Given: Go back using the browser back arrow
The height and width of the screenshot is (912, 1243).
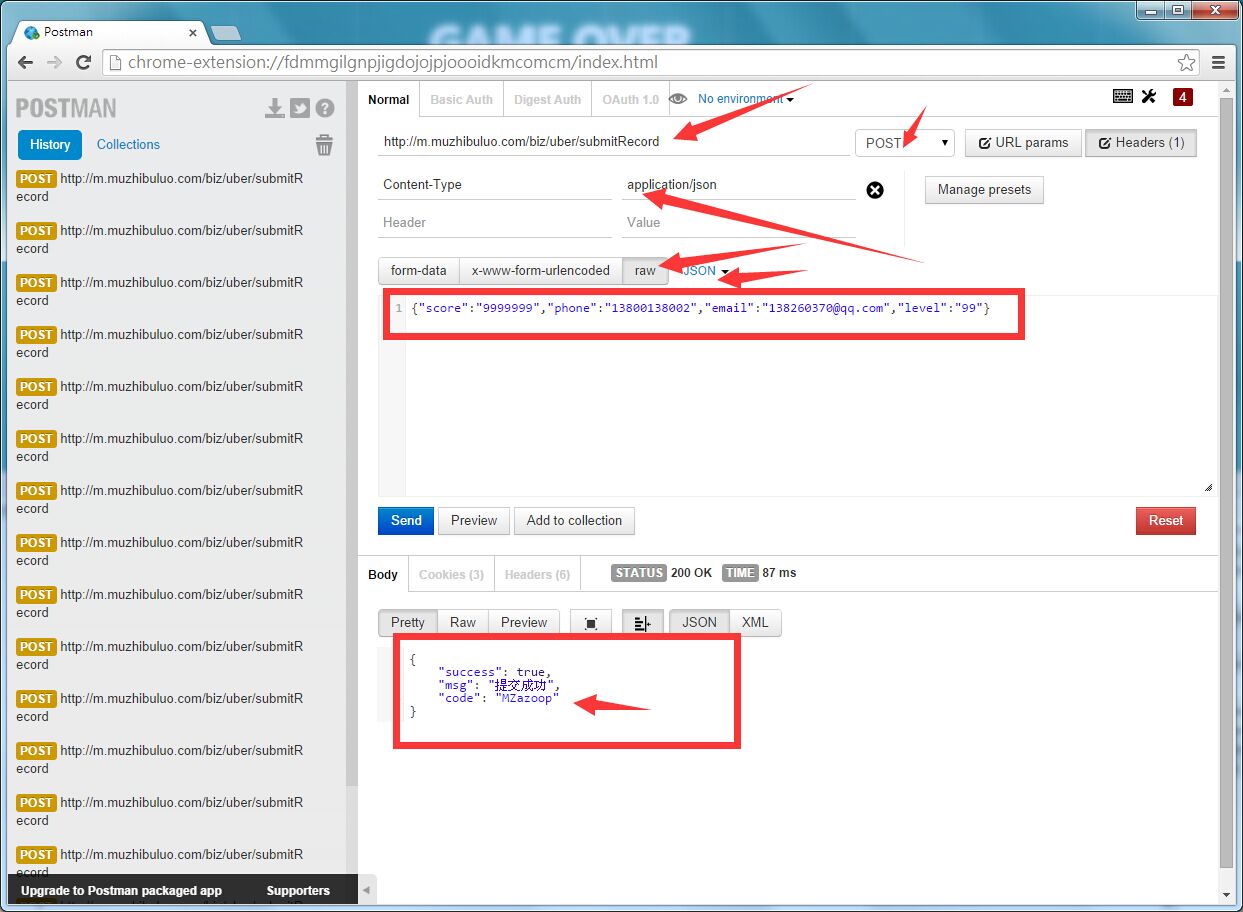Looking at the screenshot, I should pos(27,62).
